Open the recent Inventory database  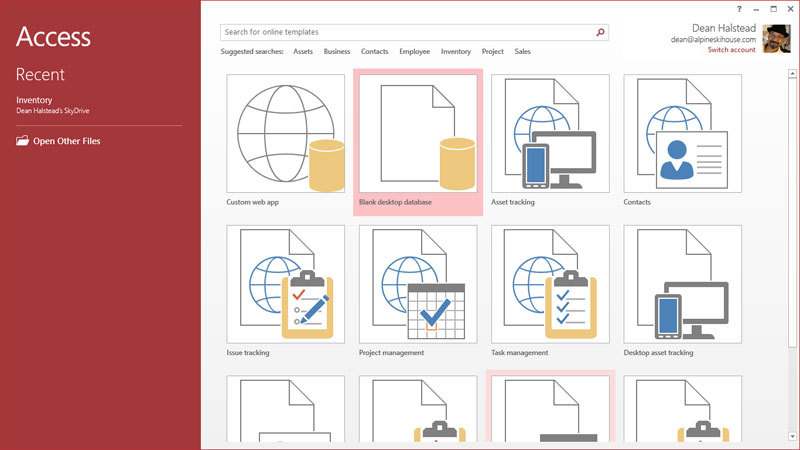click(33, 100)
